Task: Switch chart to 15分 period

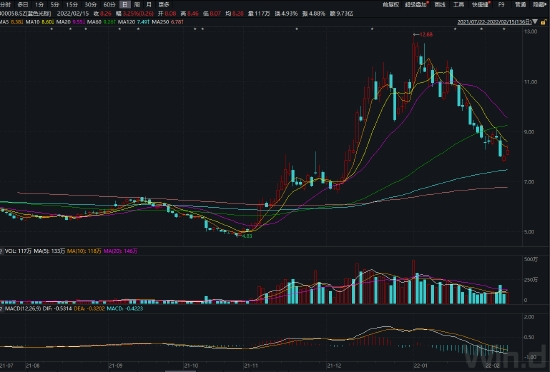Action: 72,5
